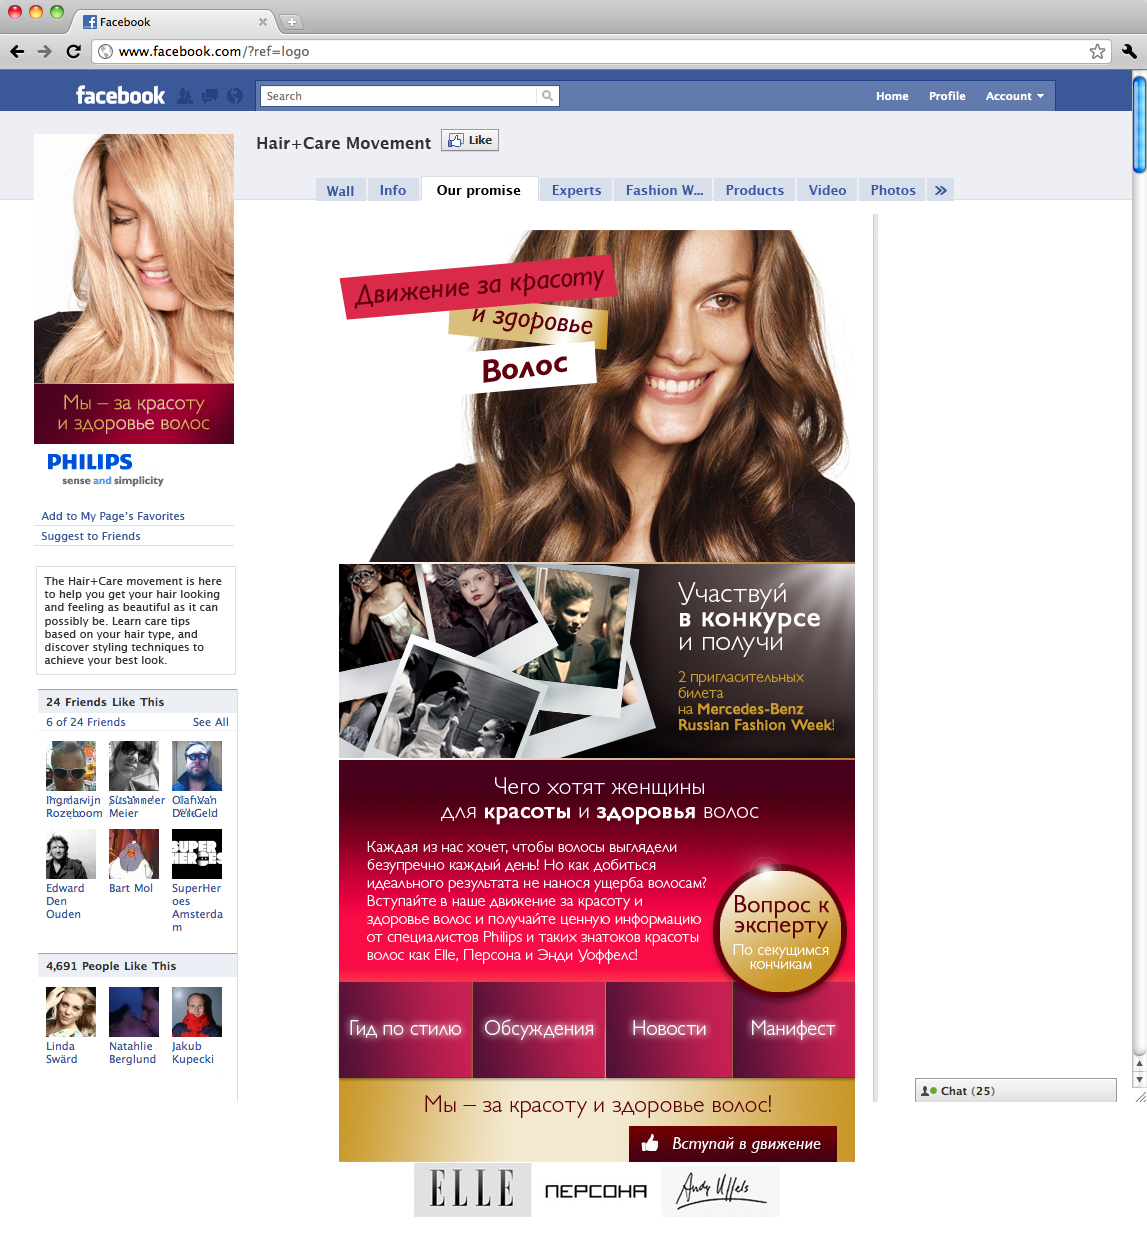Switch to the Experts tab
The height and width of the screenshot is (1246, 1147).
click(x=577, y=190)
